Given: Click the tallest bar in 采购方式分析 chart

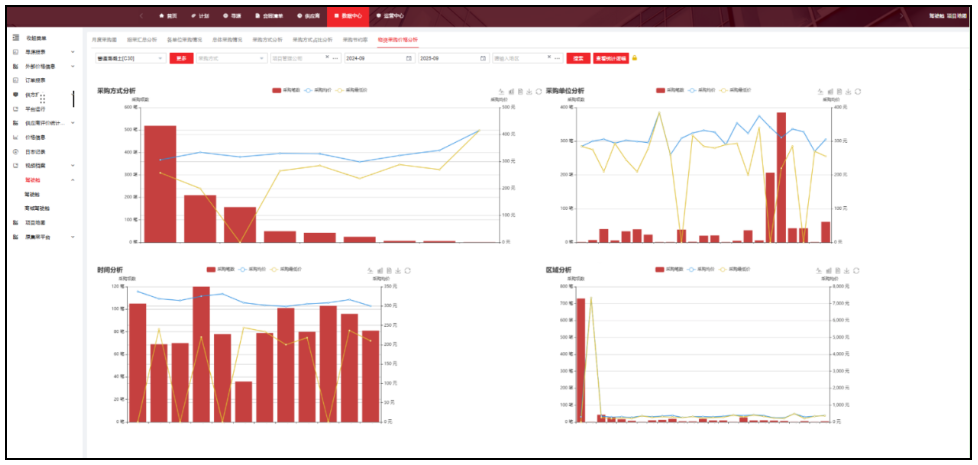Looking at the screenshot, I should click(x=160, y=184).
